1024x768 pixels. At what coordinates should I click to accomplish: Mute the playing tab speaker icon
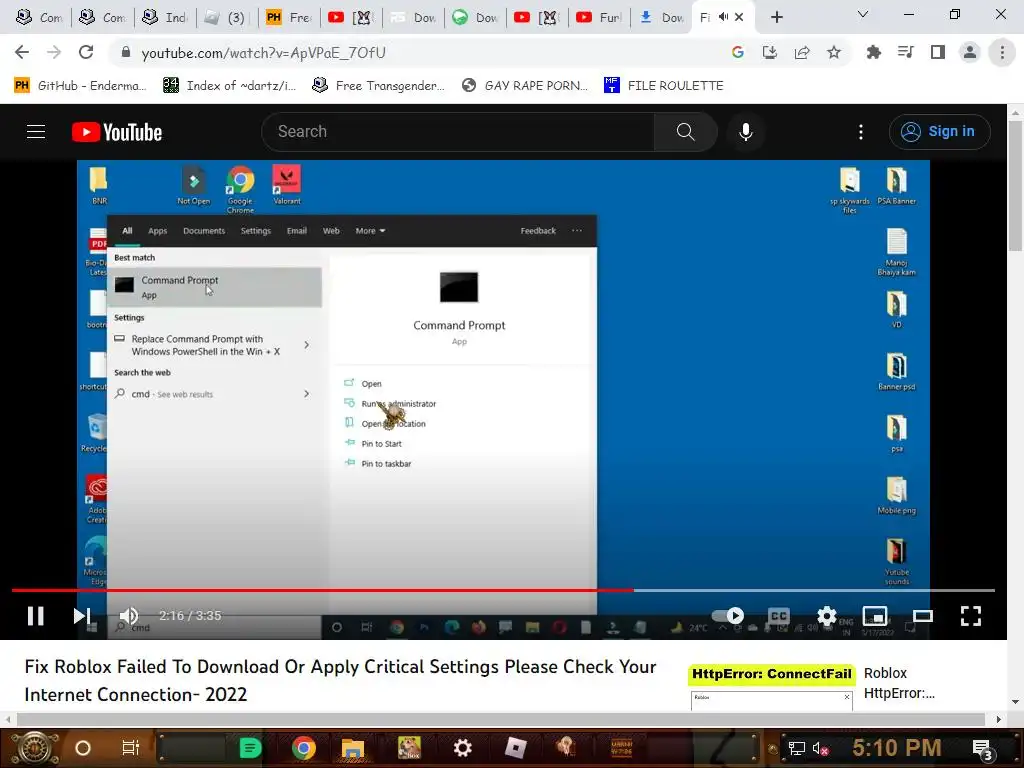[723, 17]
